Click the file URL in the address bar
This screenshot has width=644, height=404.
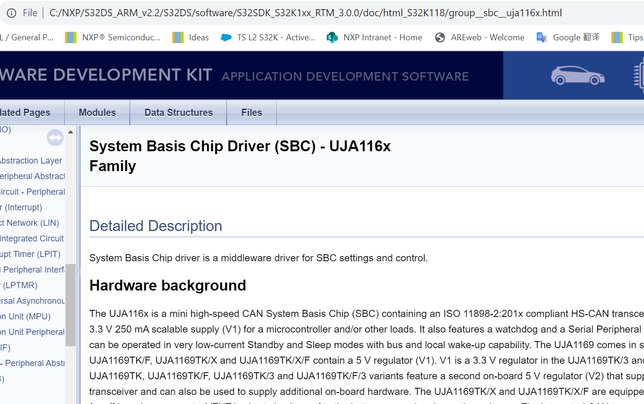coord(306,13)
